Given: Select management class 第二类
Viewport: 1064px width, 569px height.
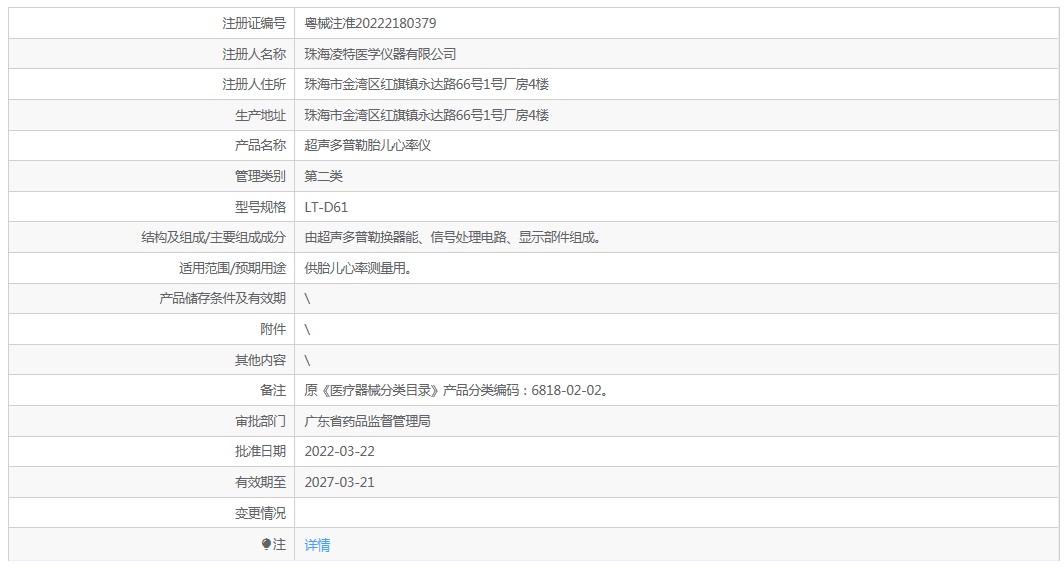Looking at the screenshot, I should (x=323, y=176).
